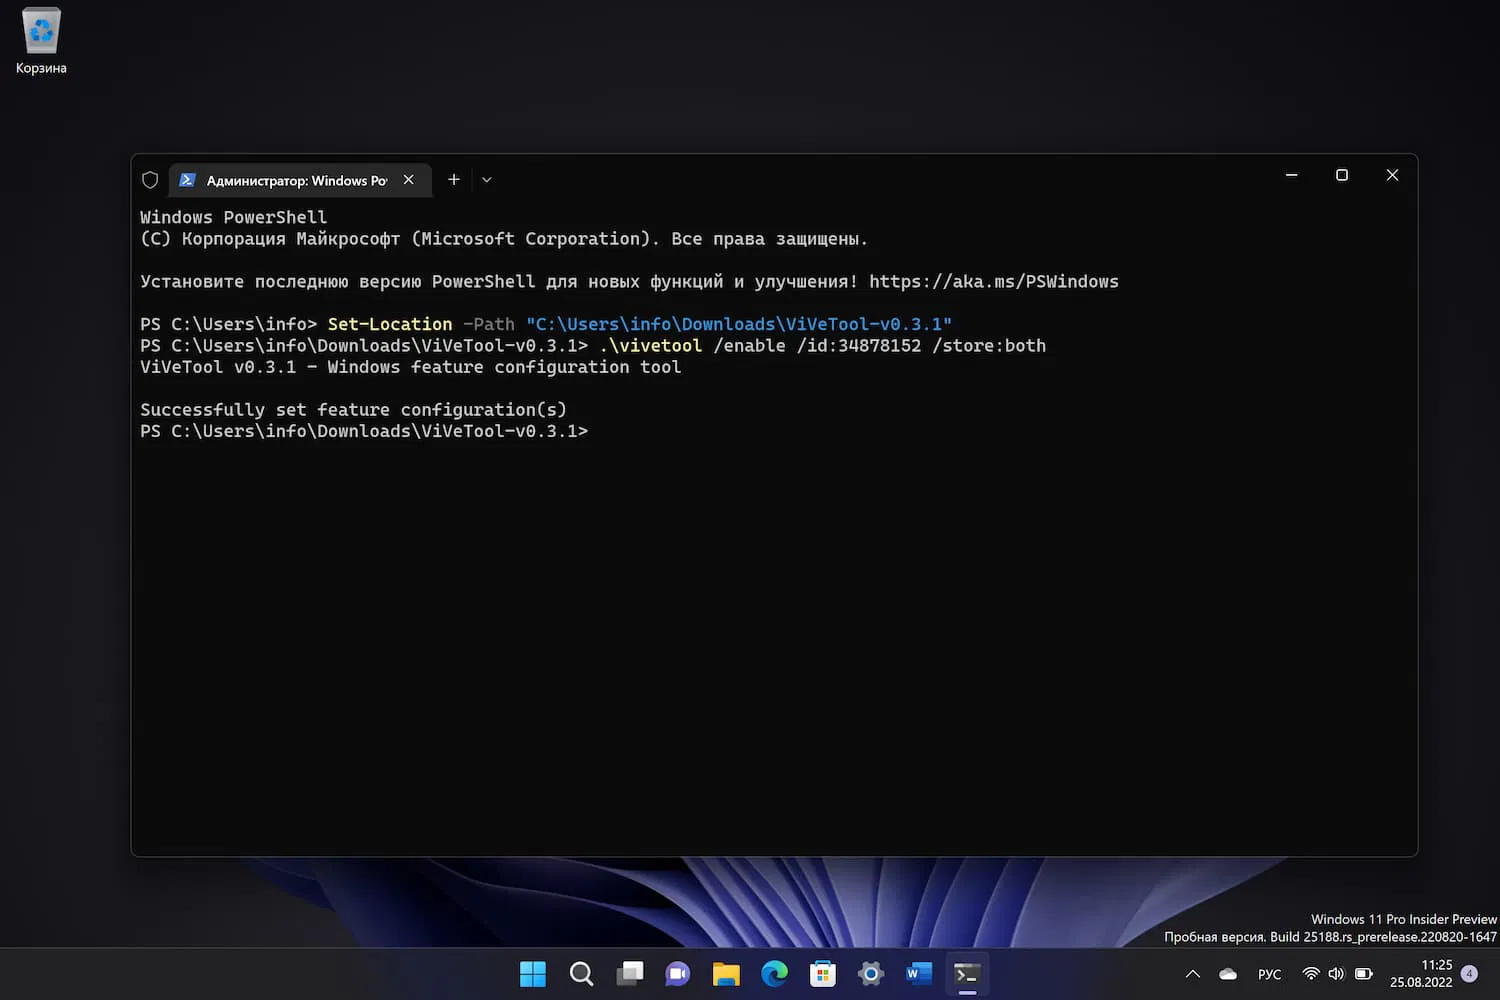Click the Set-Location command text
The image size is (1500, 1000).
coord(390,324)
